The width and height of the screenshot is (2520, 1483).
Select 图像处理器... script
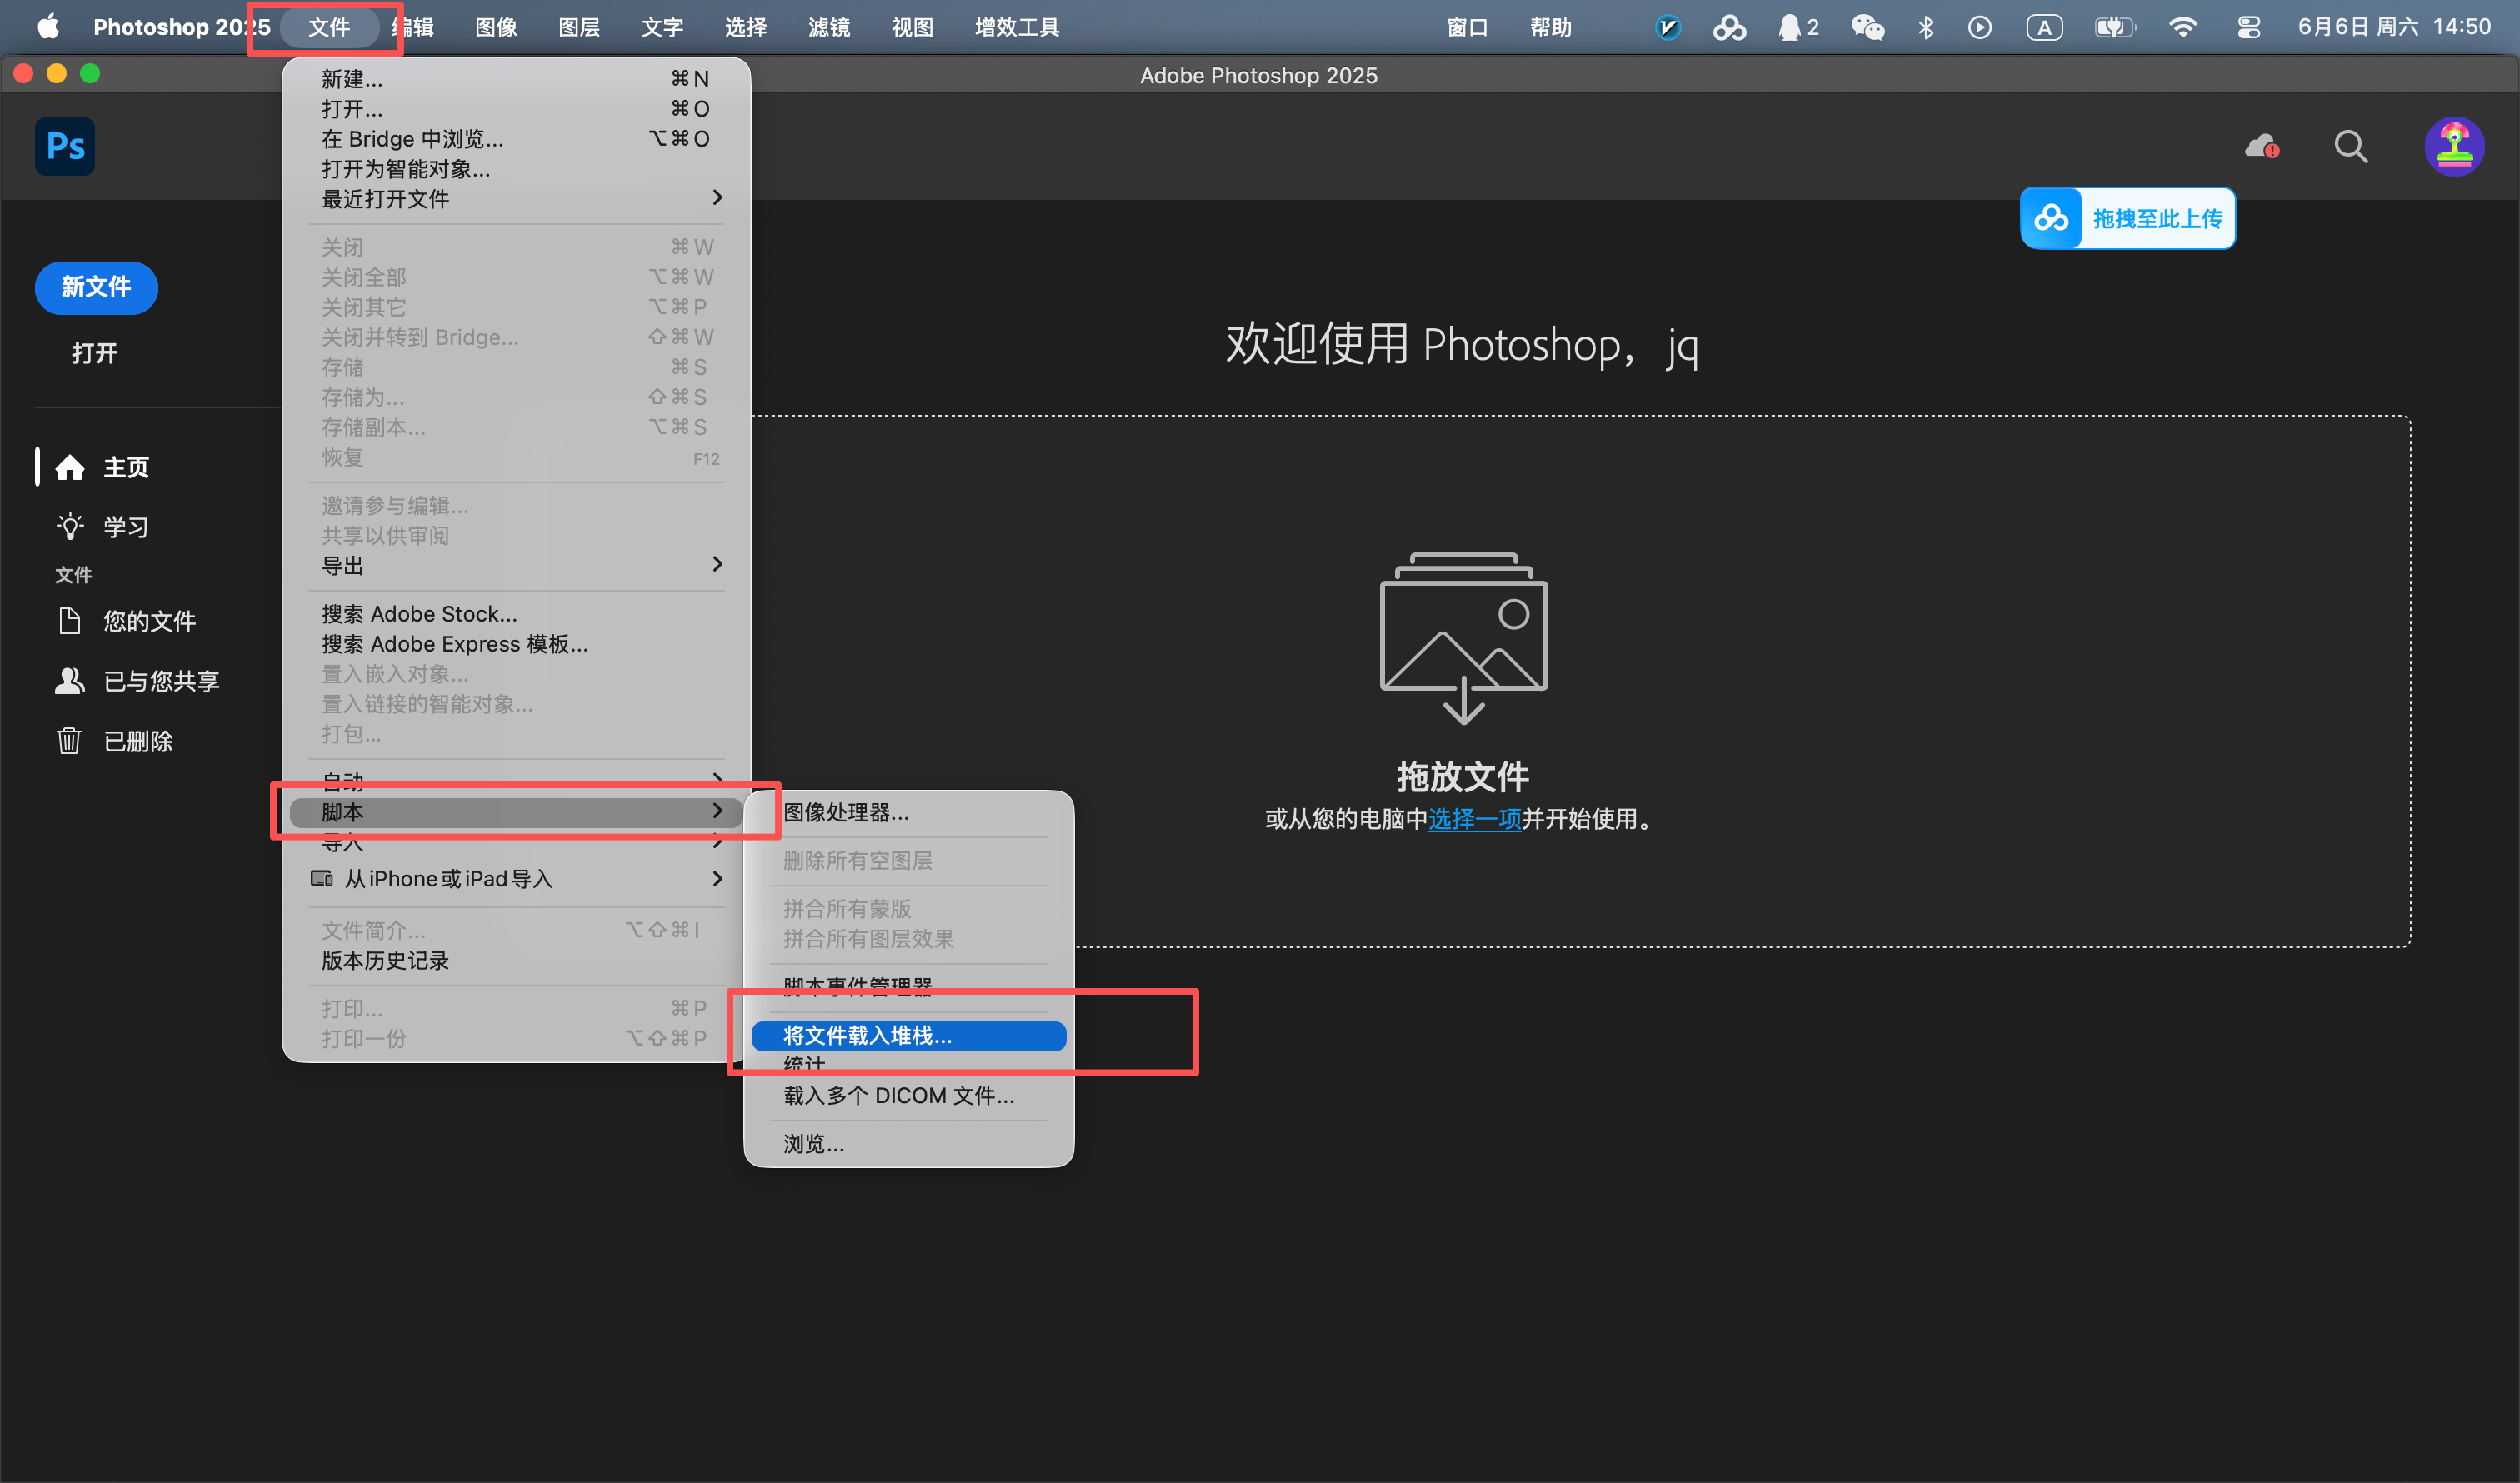coord(908,812)
